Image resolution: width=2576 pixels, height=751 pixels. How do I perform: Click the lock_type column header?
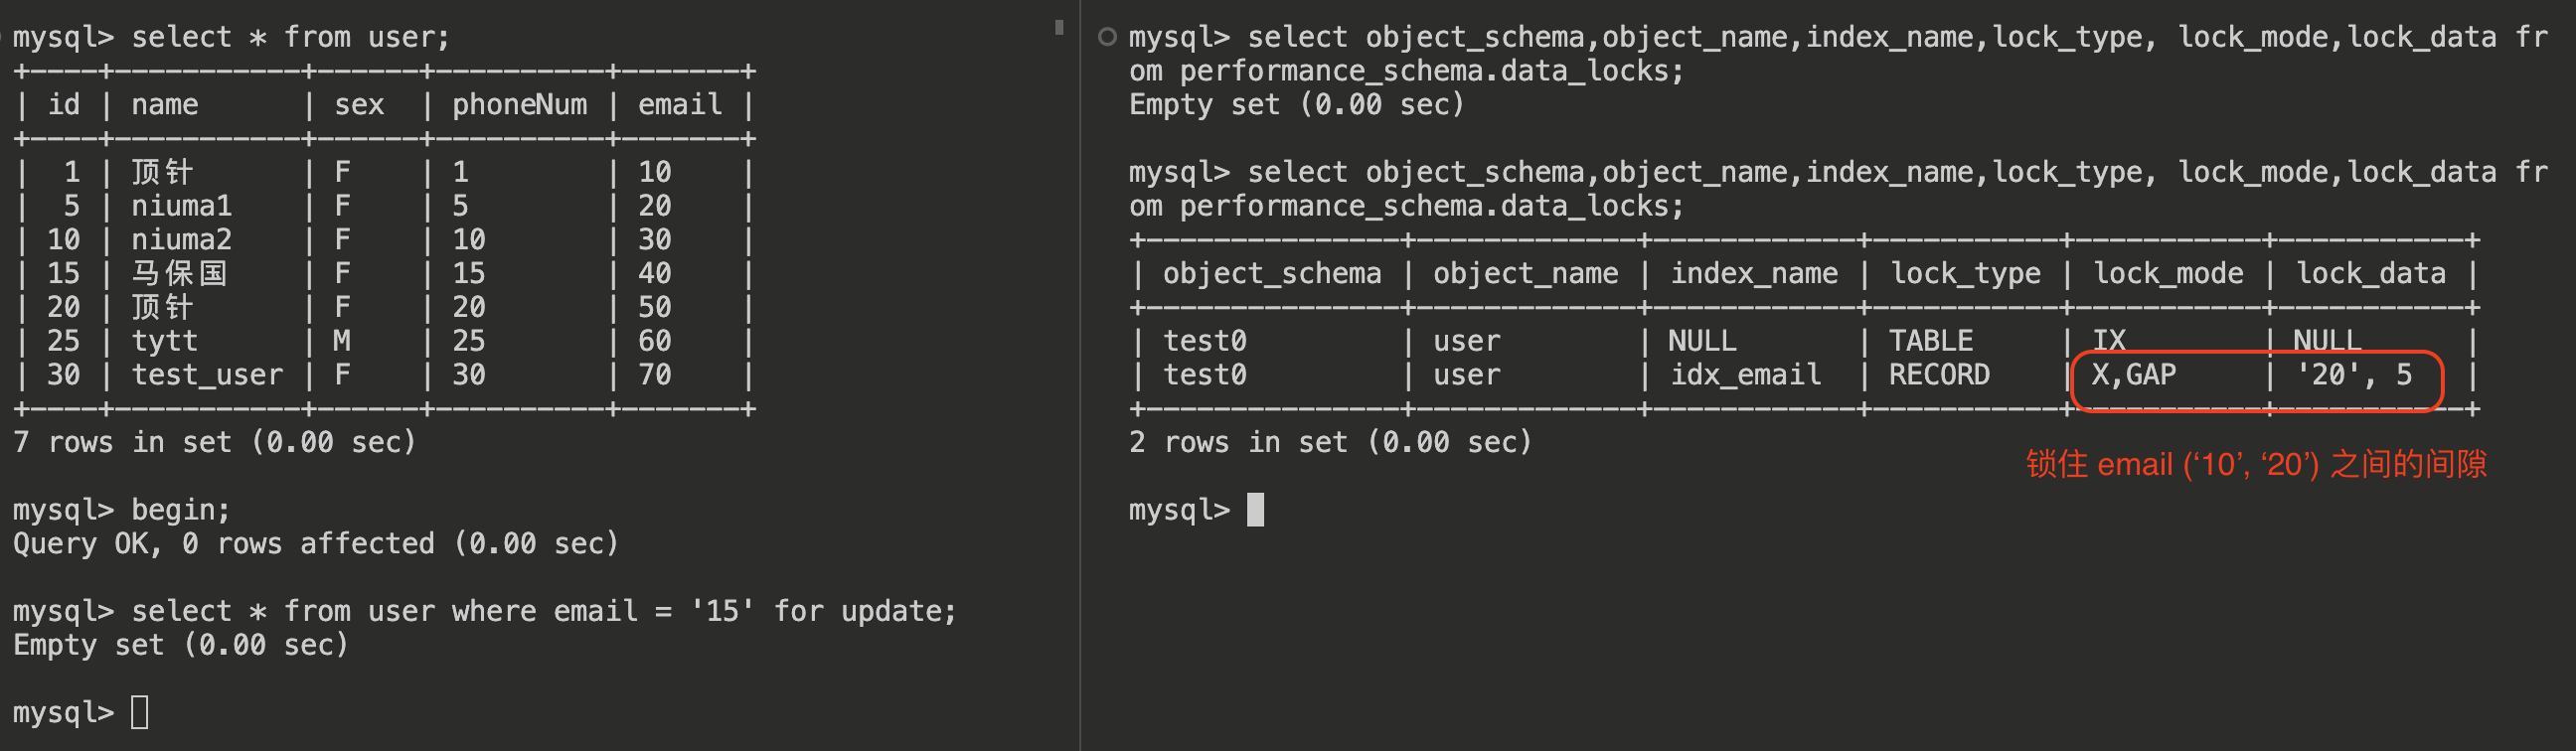click(x=1965, y=274)
